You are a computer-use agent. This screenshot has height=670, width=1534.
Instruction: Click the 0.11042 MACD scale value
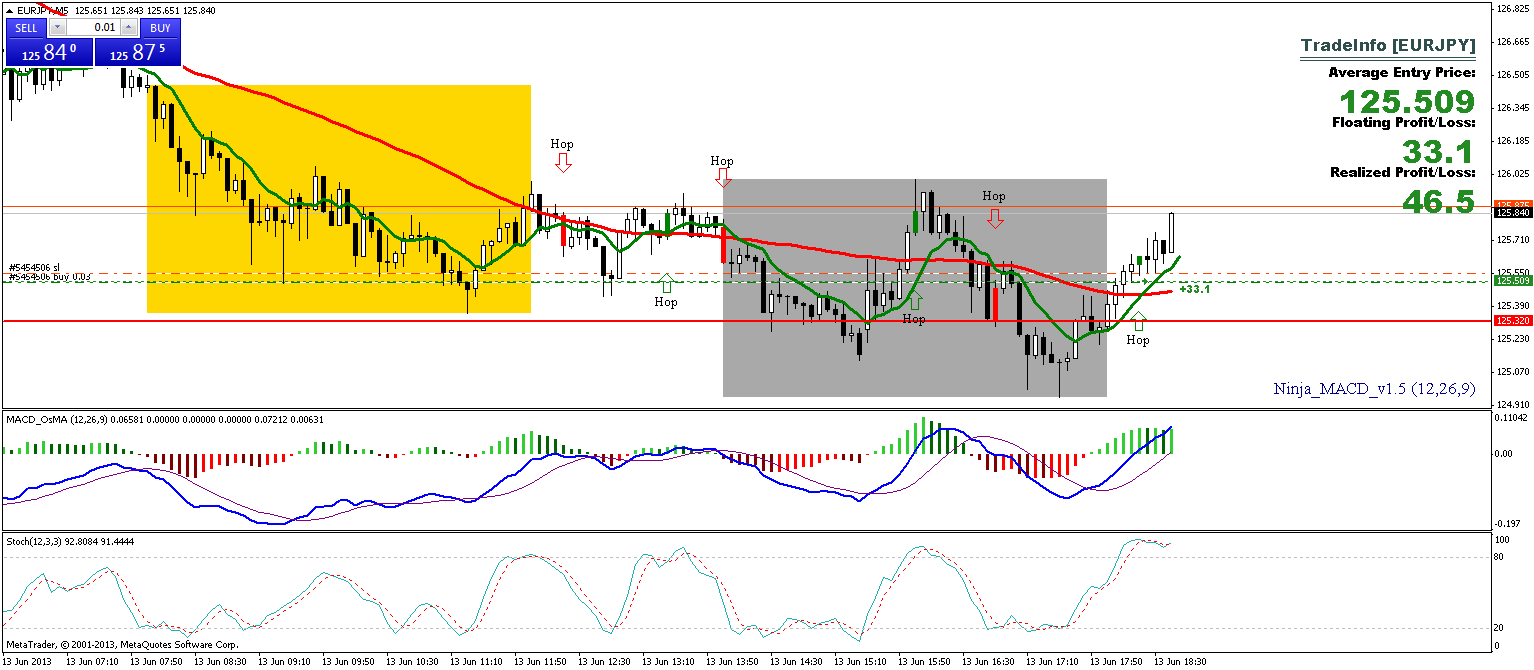coord(1512,417)
